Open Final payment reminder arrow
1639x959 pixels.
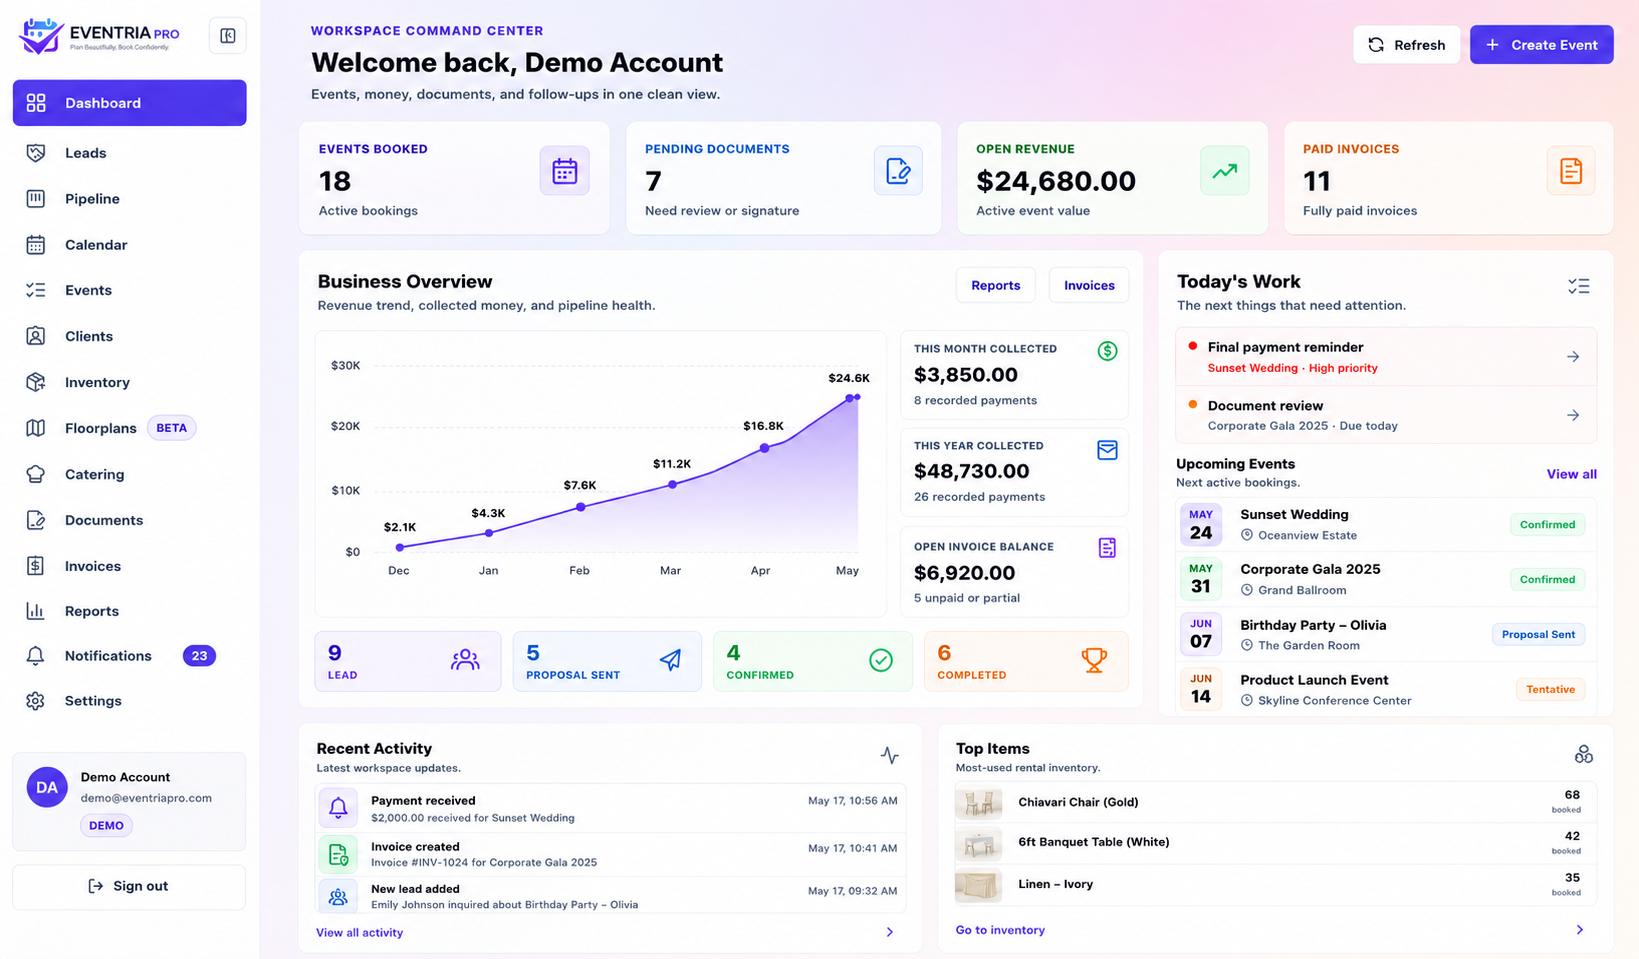tap(1573, 357)
